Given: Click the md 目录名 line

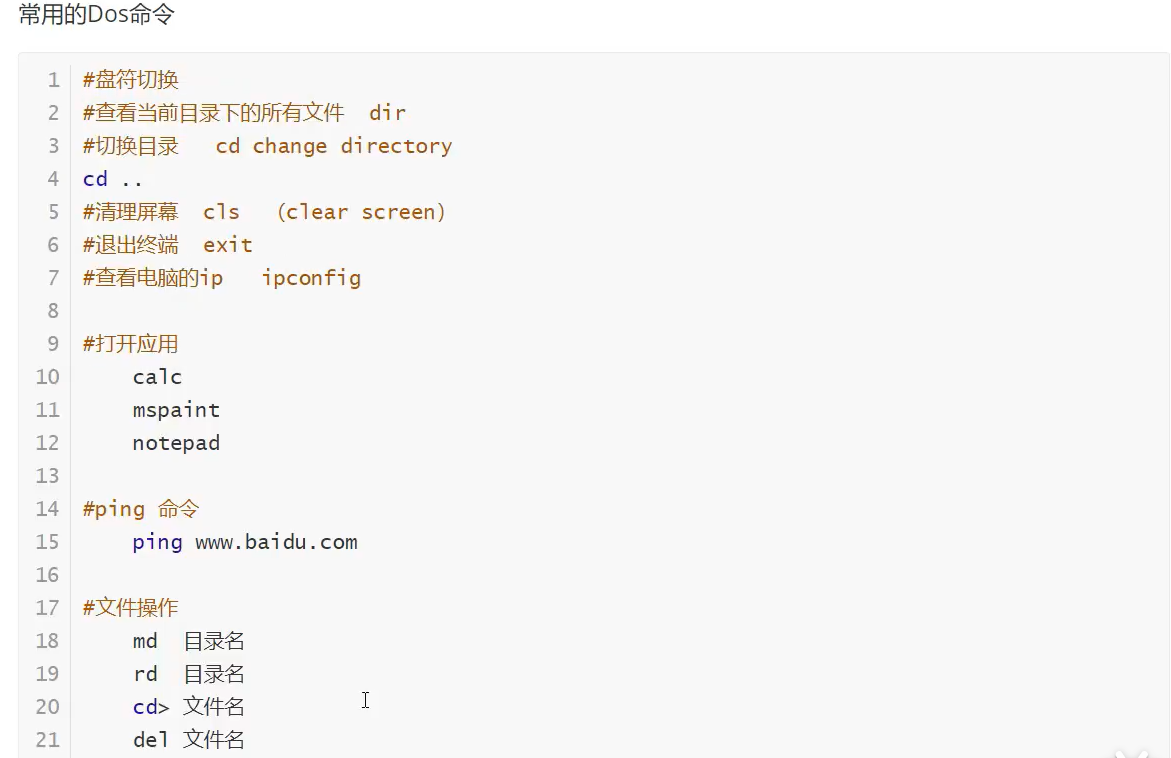Looking at the screenshot, I should tap(188, 641).
